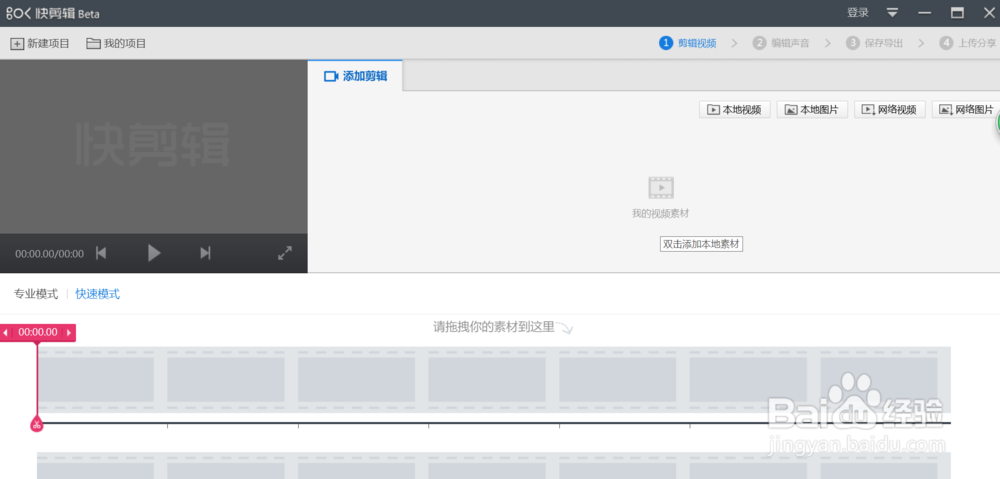Create a new project via 新建项目
Viewport: 1000px width, 479px height.
click(x=40, y=43)
